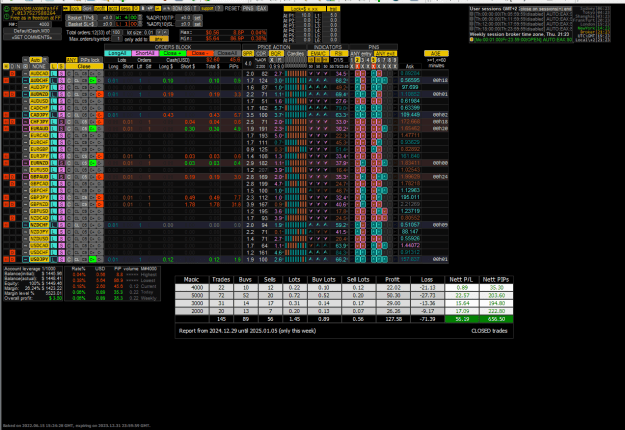Click the pink S short icon for AUDCAD
This screenshot has height=430, width=625.
61,74
